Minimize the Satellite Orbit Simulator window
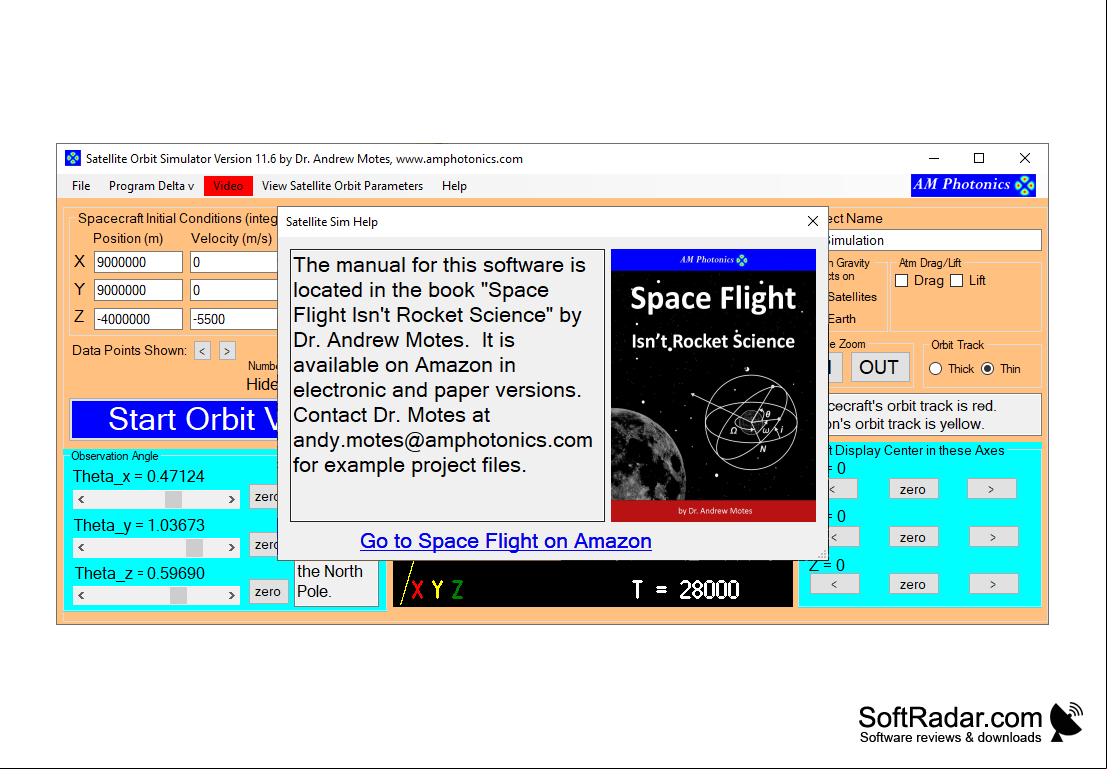Screen dimensions: 1107x769 [933, 158]
